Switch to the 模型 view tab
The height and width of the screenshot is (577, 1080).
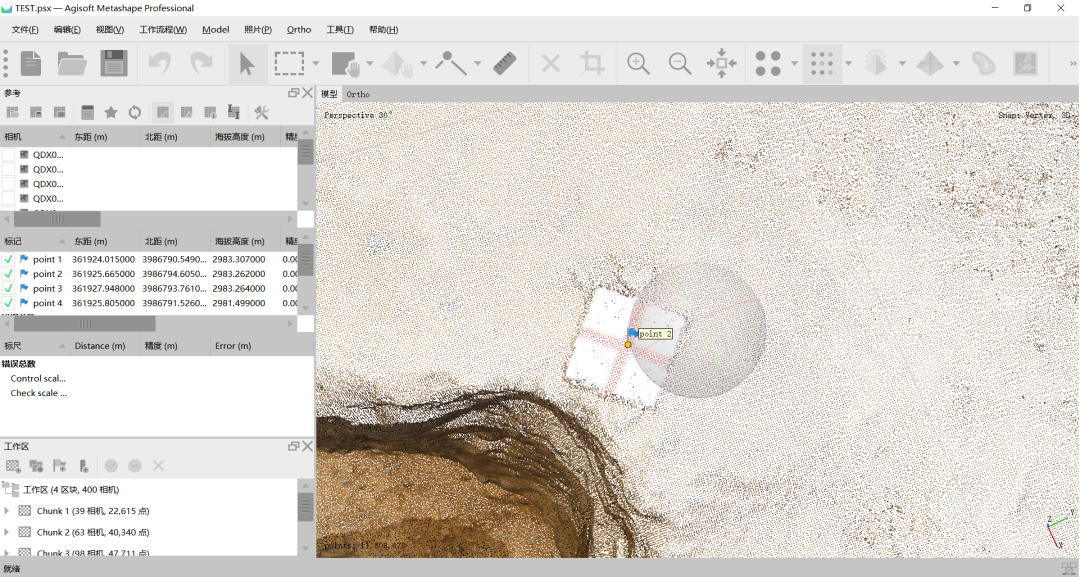(329, 94)
